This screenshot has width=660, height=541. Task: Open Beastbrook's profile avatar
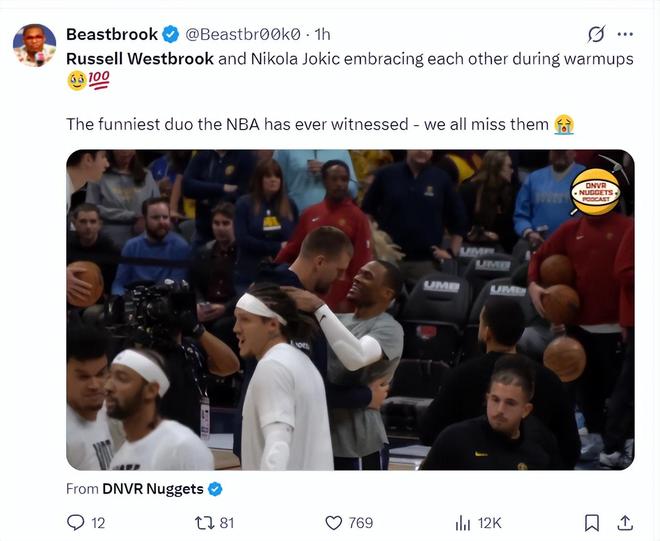(x=35, y=45)
